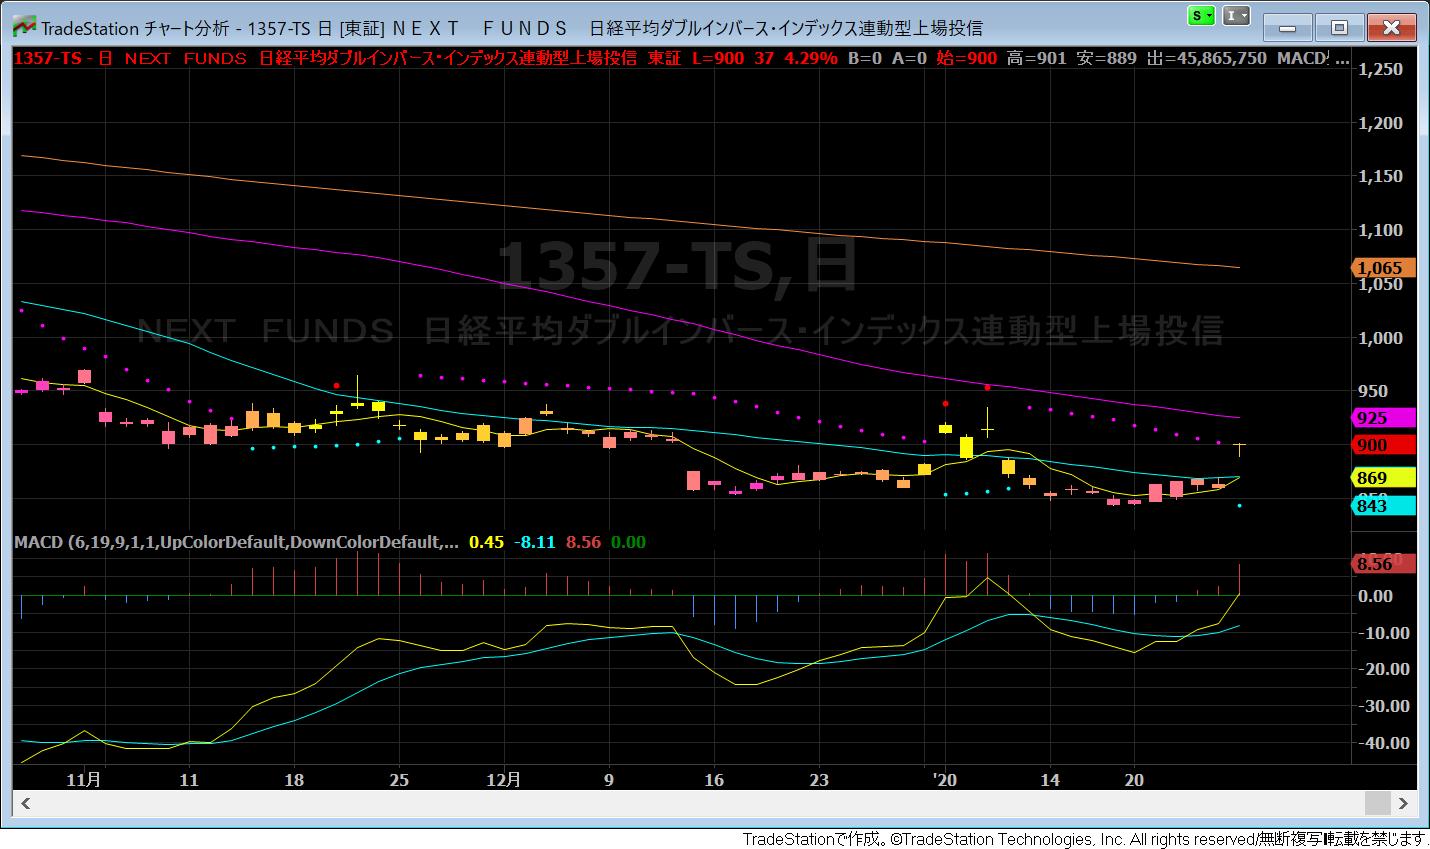
Task: Click the 安=889 low price text
Action: [1107, 58]
